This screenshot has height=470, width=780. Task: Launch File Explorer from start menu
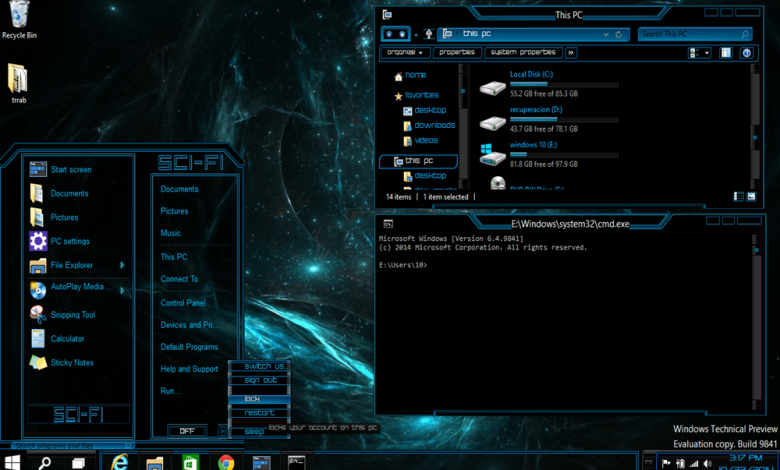pos(61,265)
